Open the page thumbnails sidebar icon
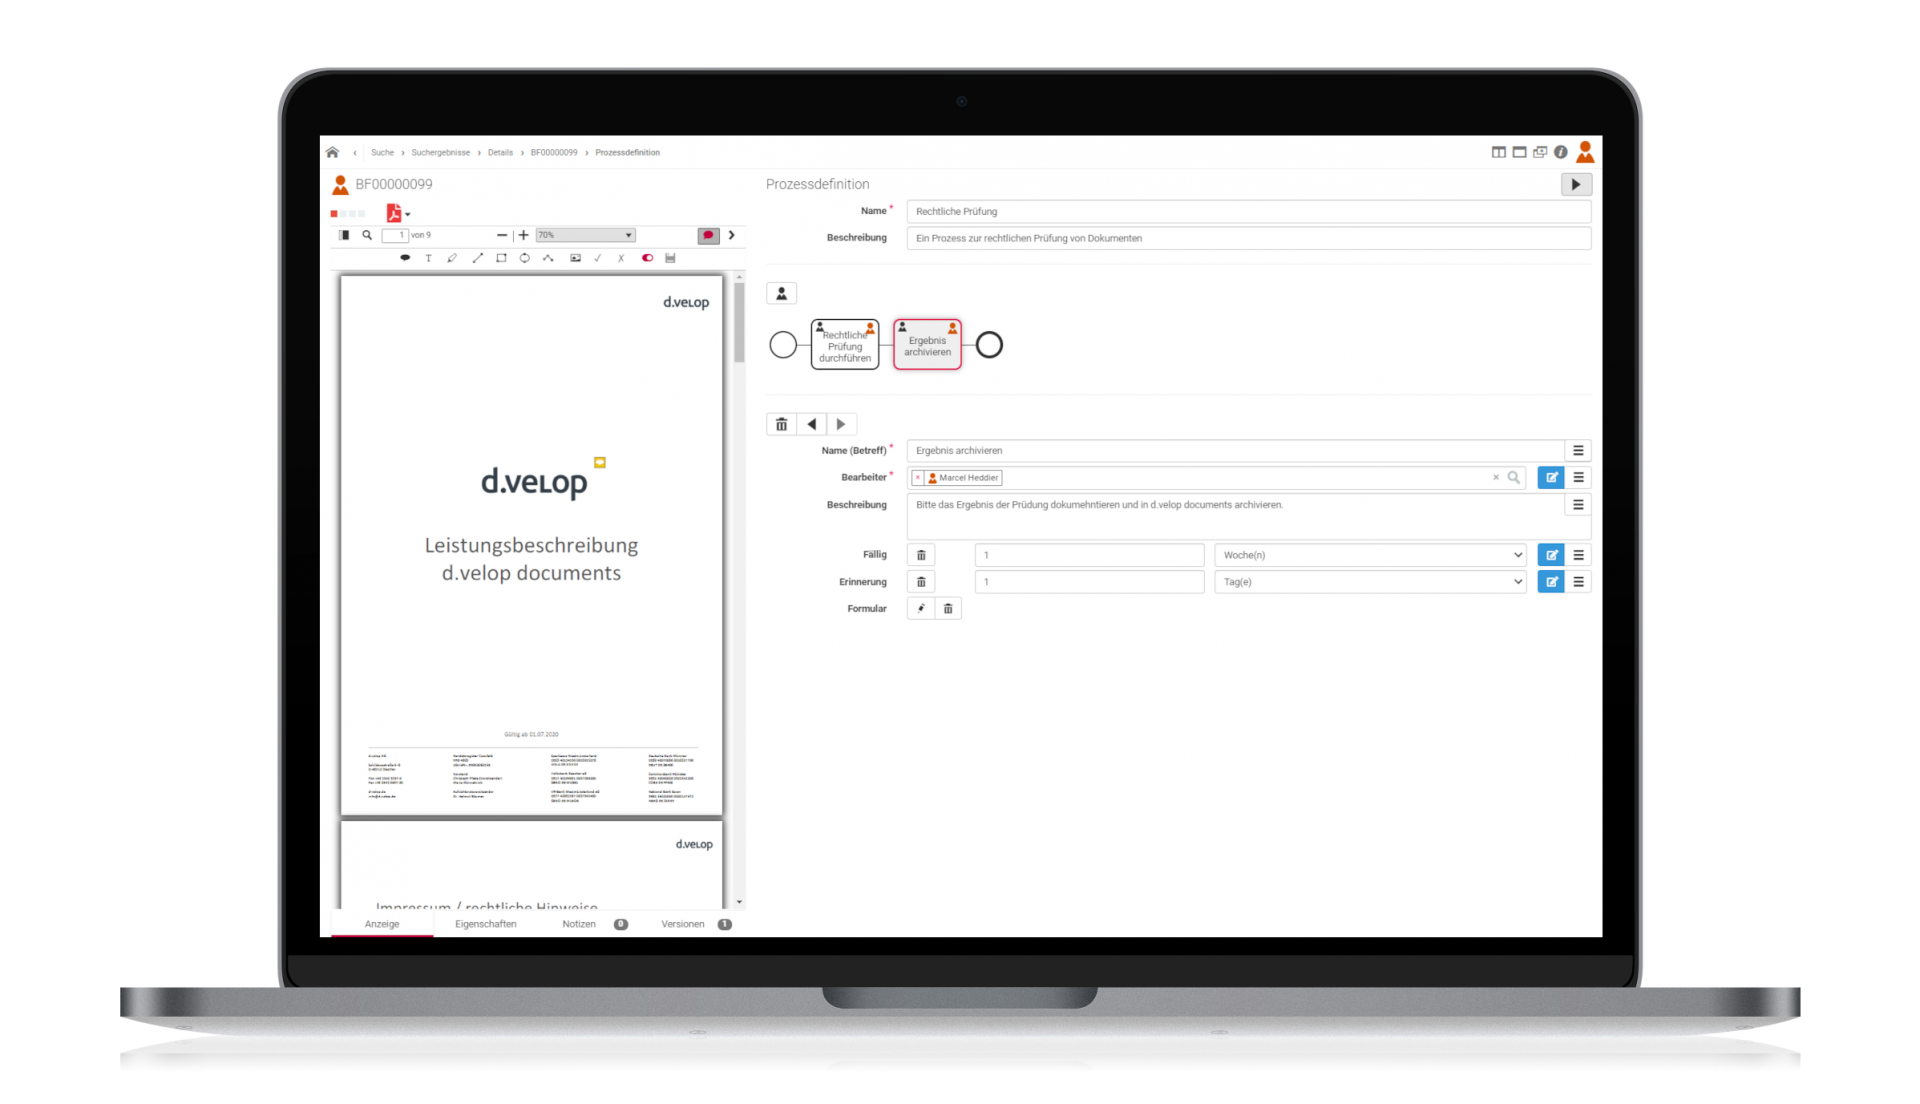Image resolution: width=1920 pixels, height=1104 pixels. 343,234
